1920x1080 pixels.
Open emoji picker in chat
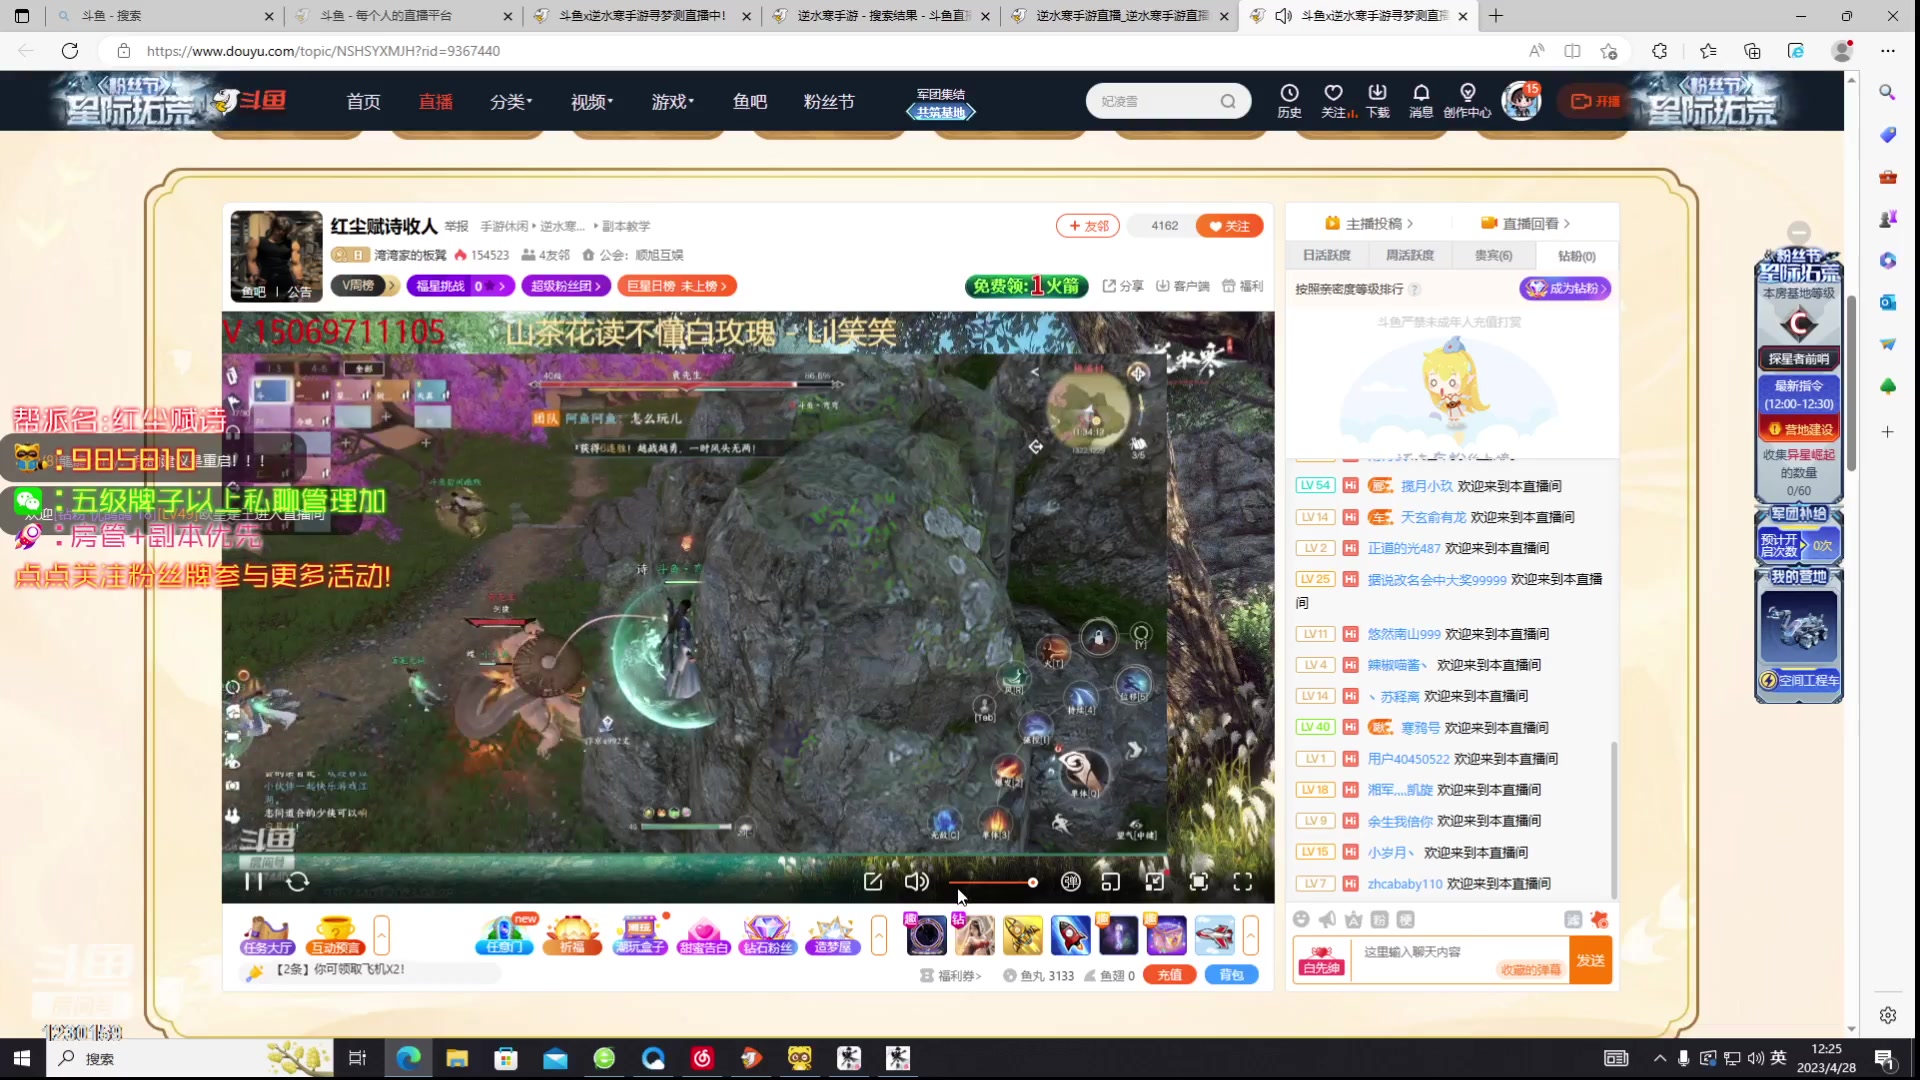click(1301, 920)
